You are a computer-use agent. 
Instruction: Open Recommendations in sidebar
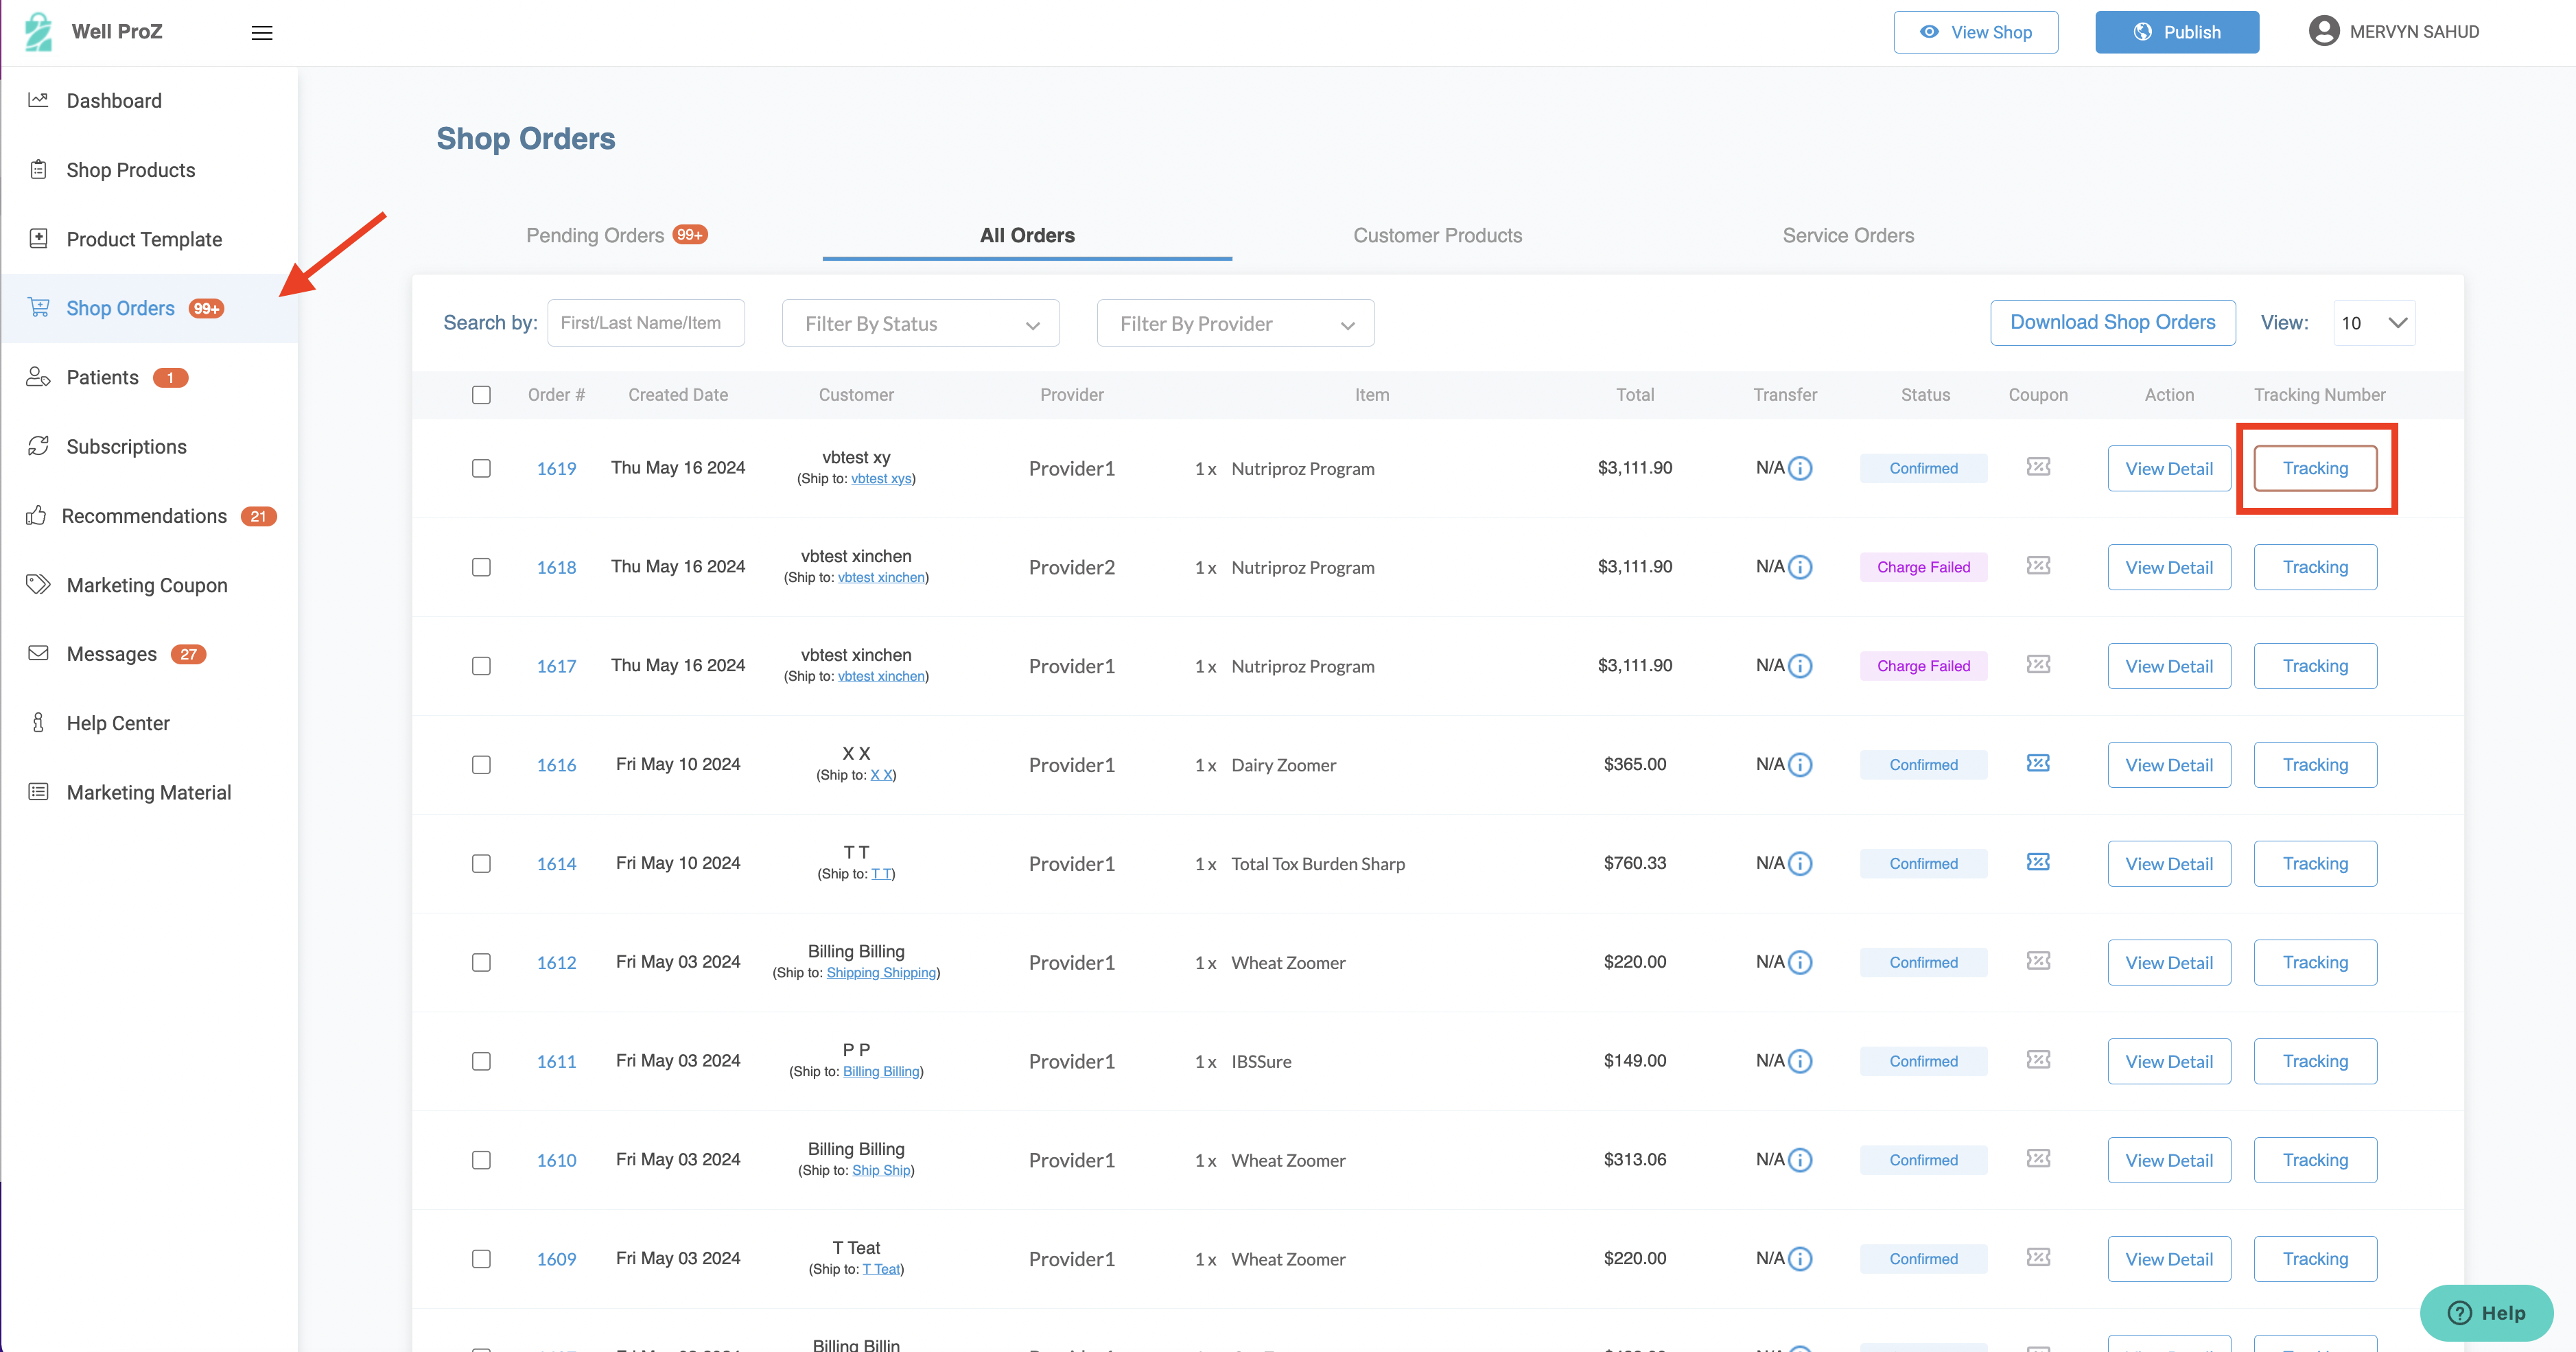[x=144, y=516]
